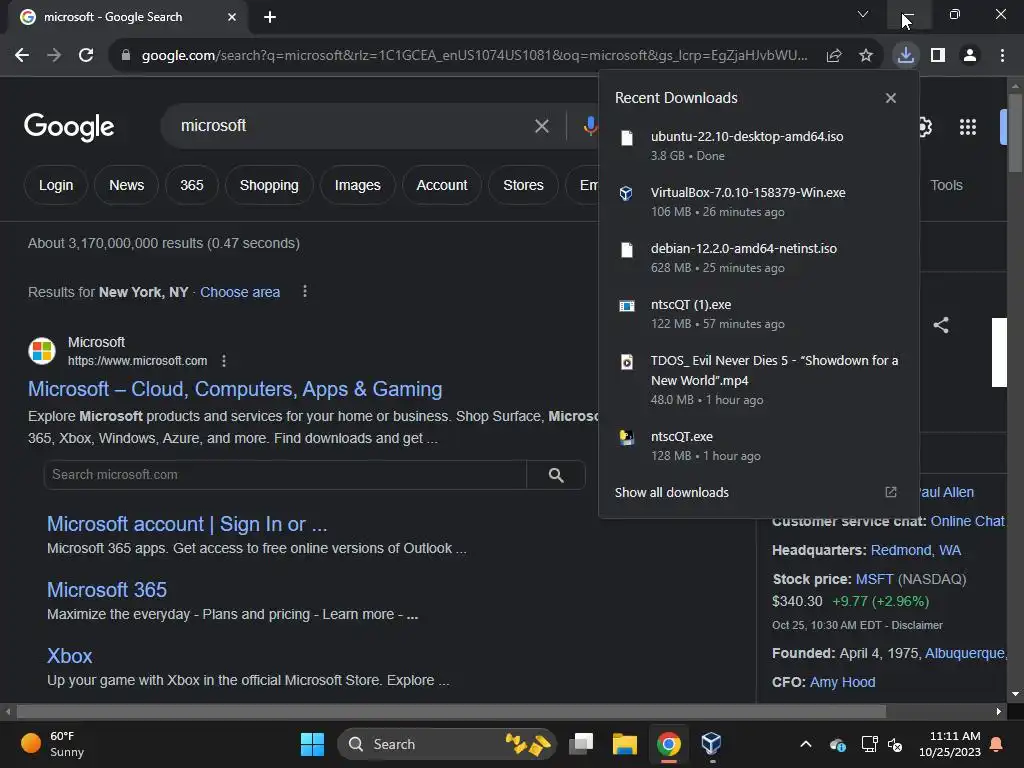Click the MSFT stock ticker link
Image resolution: width=1024 pixels, height=768 pixels.
(874, 579)
